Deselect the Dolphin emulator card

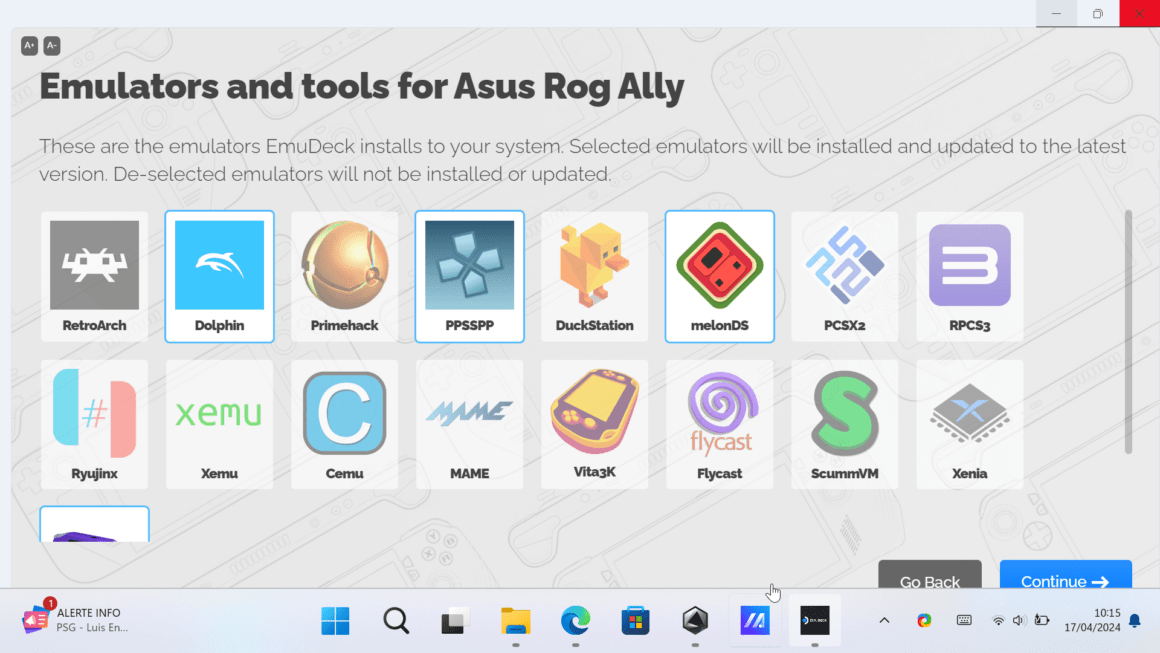point(219,276)
